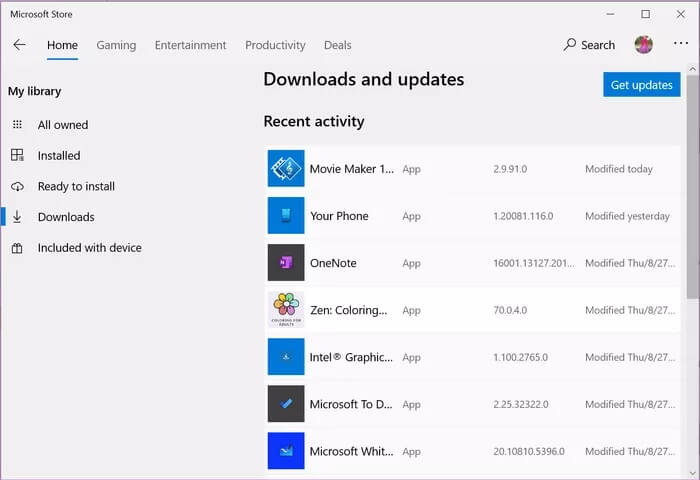Click the Microsoft To D... app name
The height and width of the screenshot is (480, 700).
351,404
